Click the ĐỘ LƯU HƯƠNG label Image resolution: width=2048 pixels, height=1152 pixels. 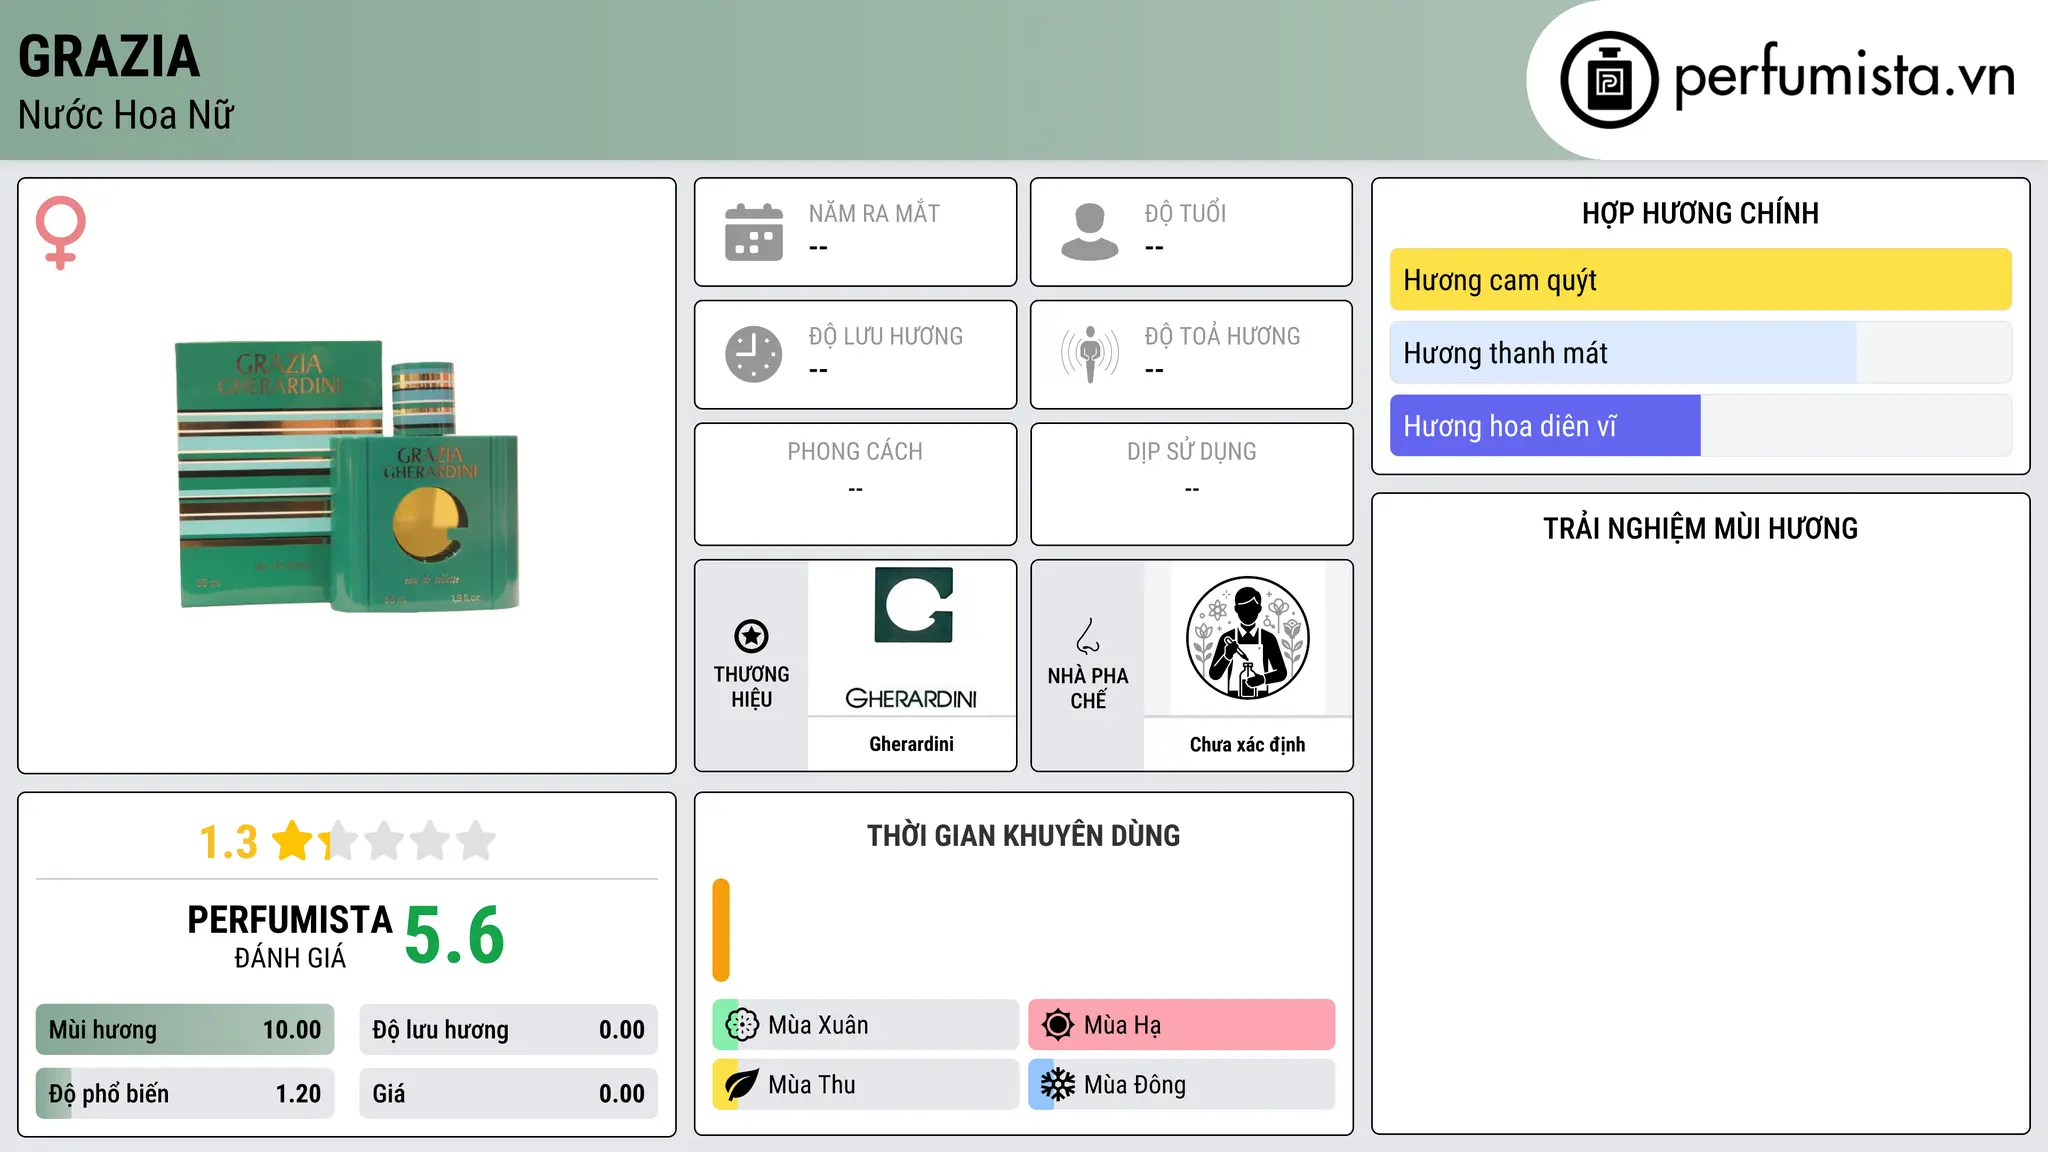pos(886,336)
